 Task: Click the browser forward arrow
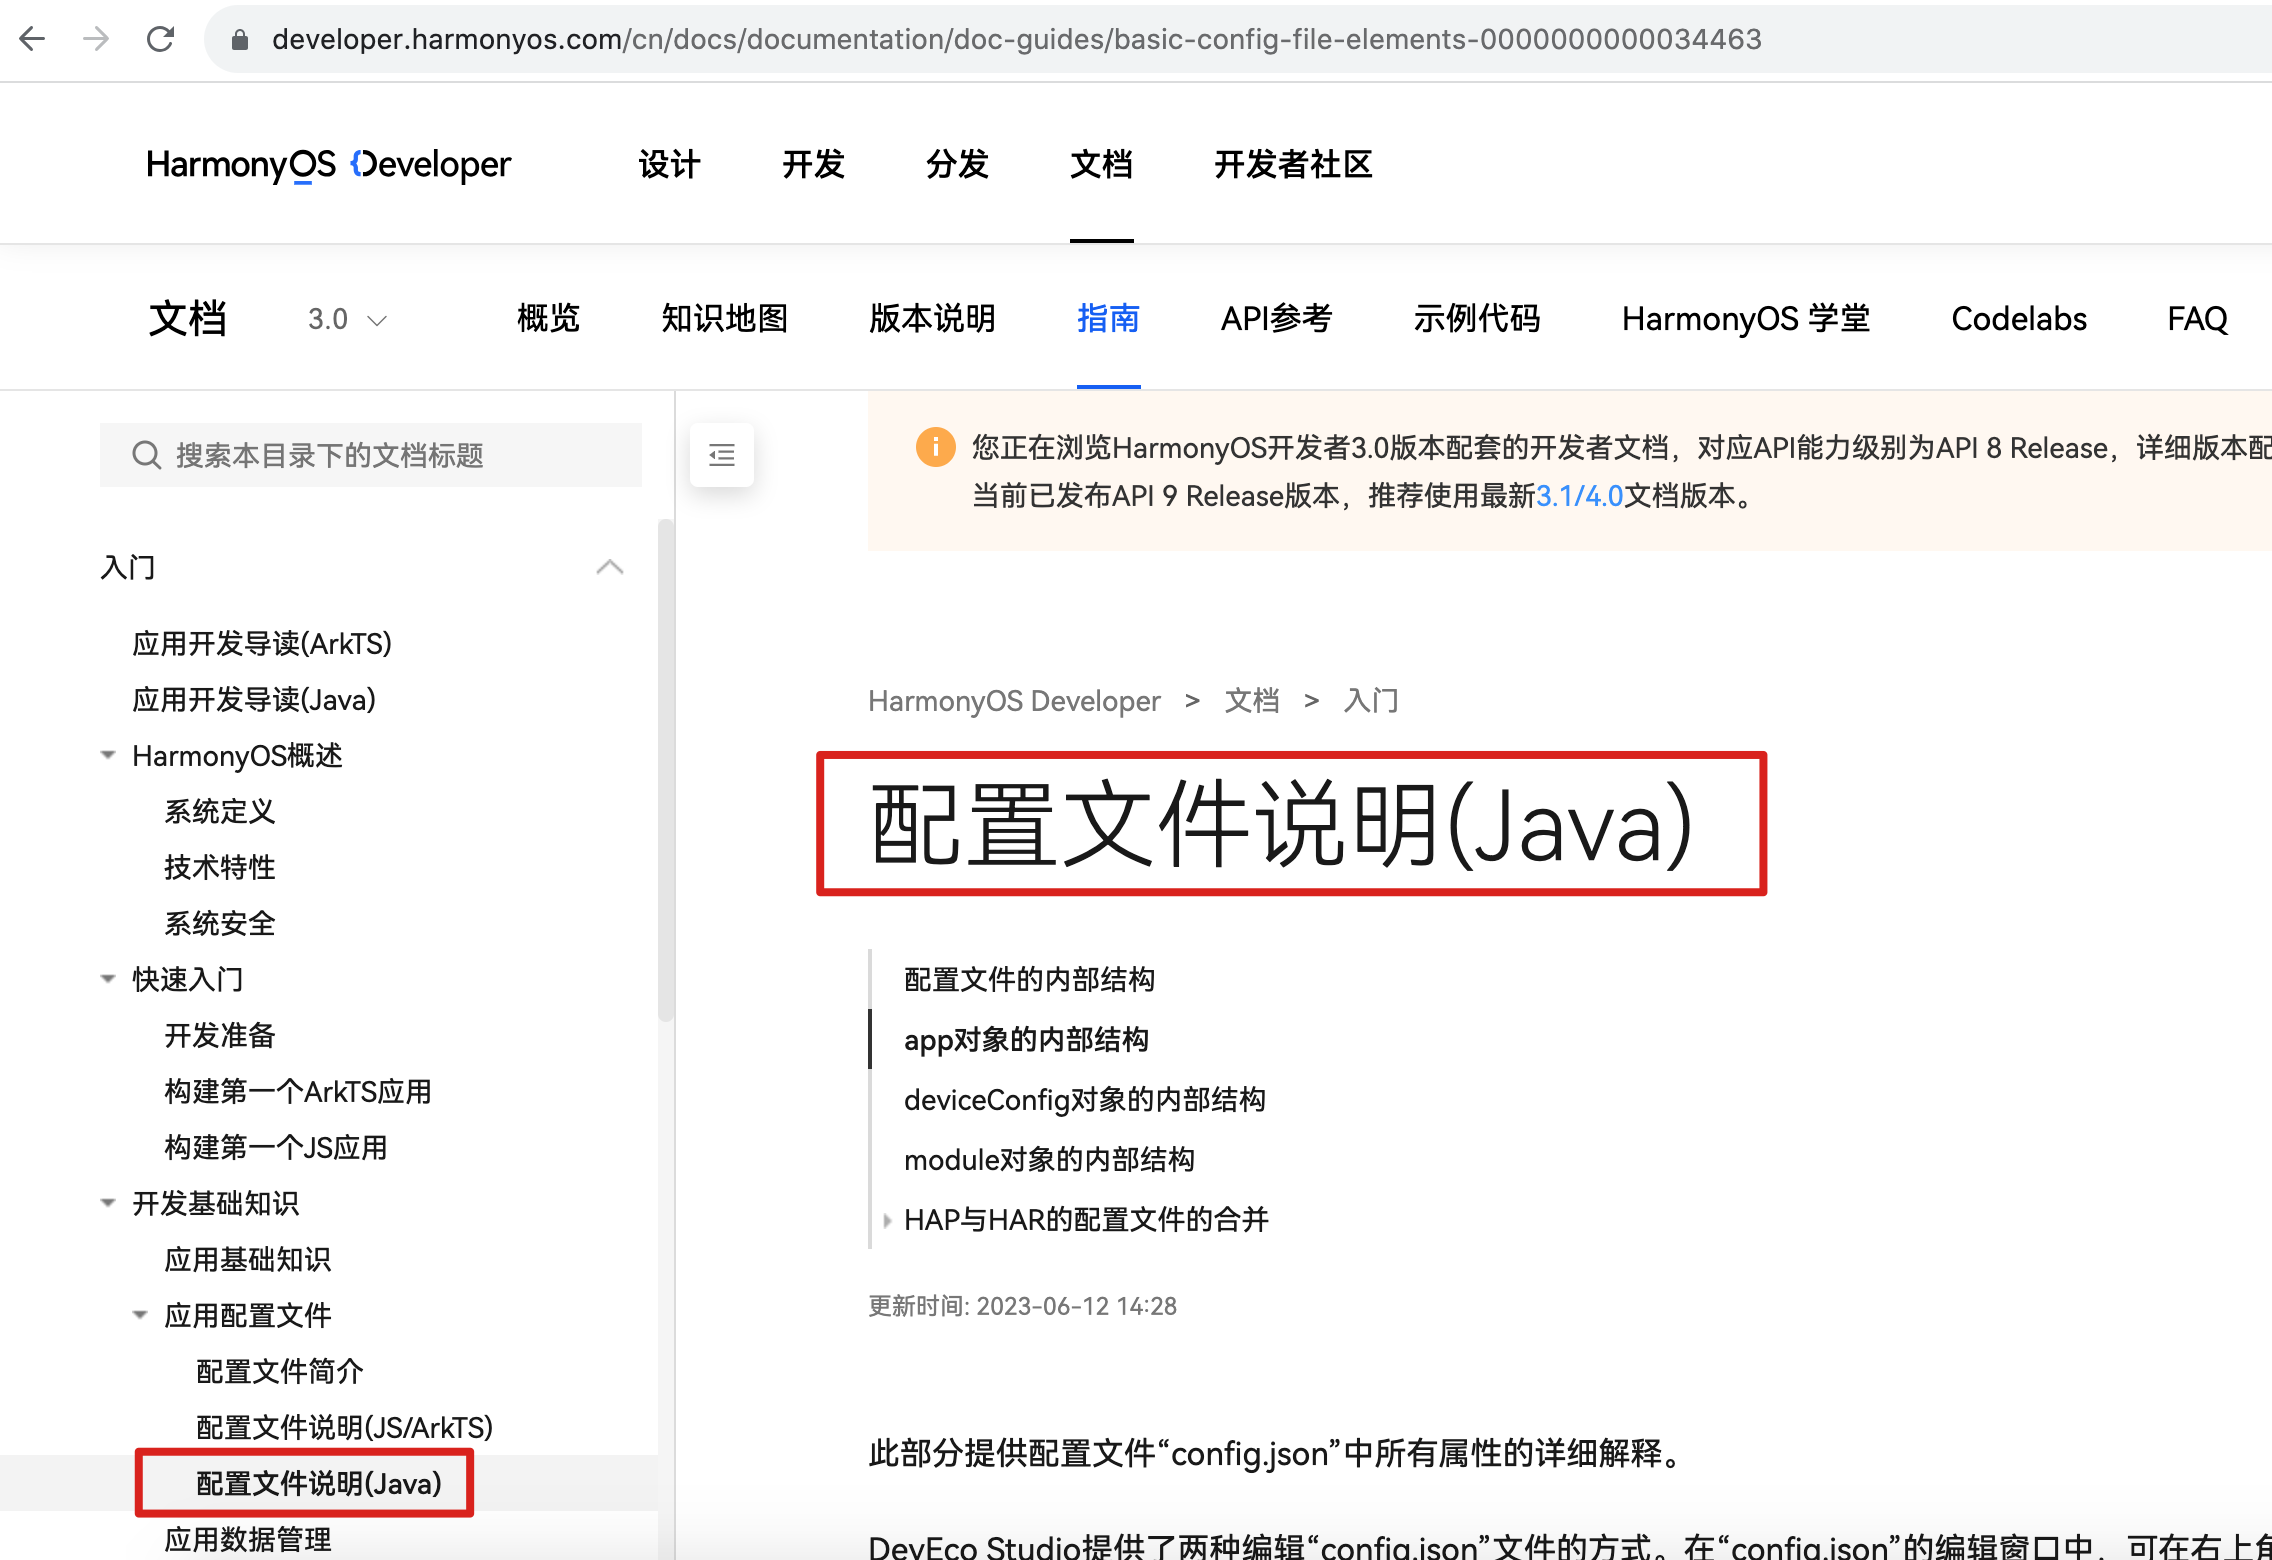(96, 39)
